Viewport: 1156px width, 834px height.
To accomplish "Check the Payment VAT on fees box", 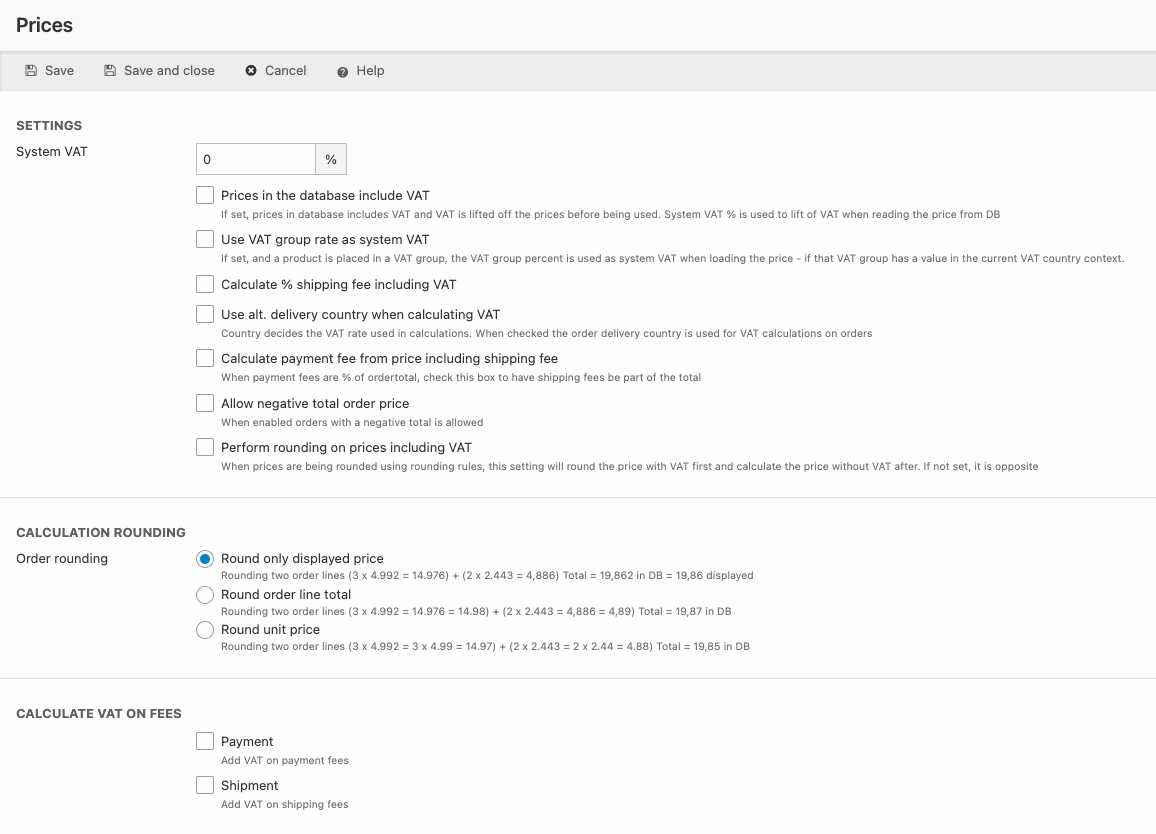I will tap(205, 741).
